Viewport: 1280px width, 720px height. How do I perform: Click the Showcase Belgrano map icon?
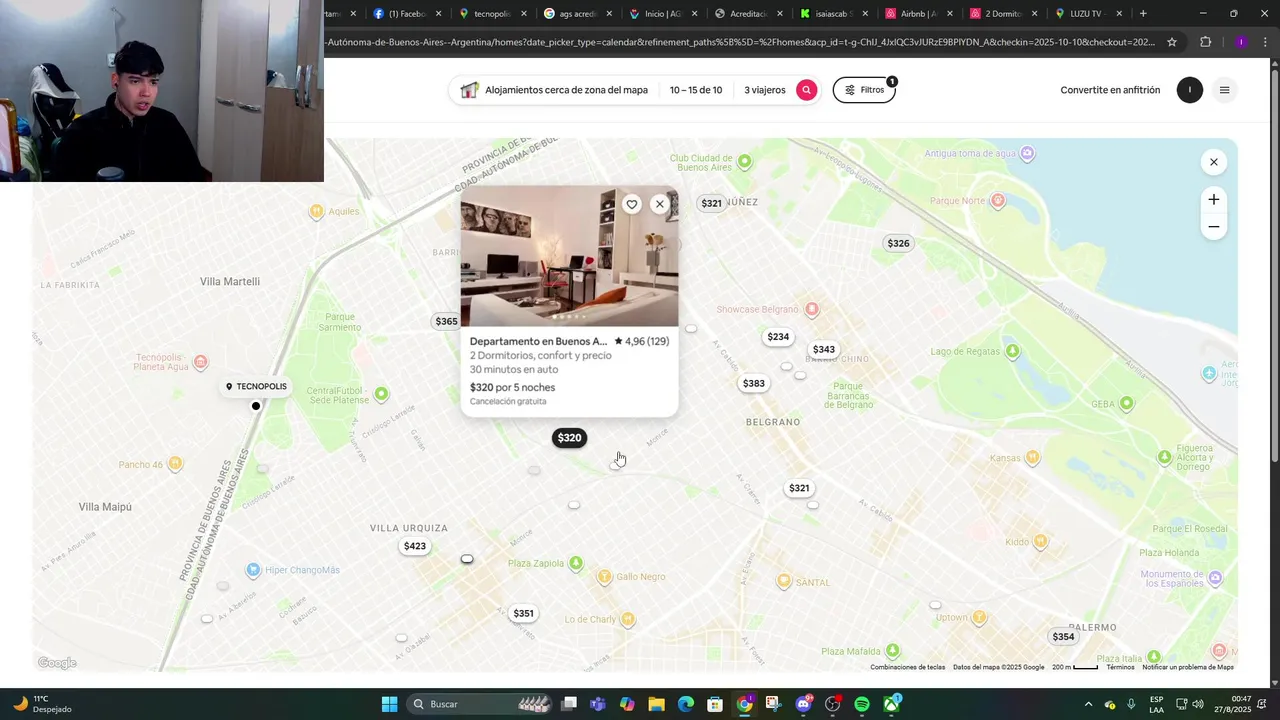[812, 310]
